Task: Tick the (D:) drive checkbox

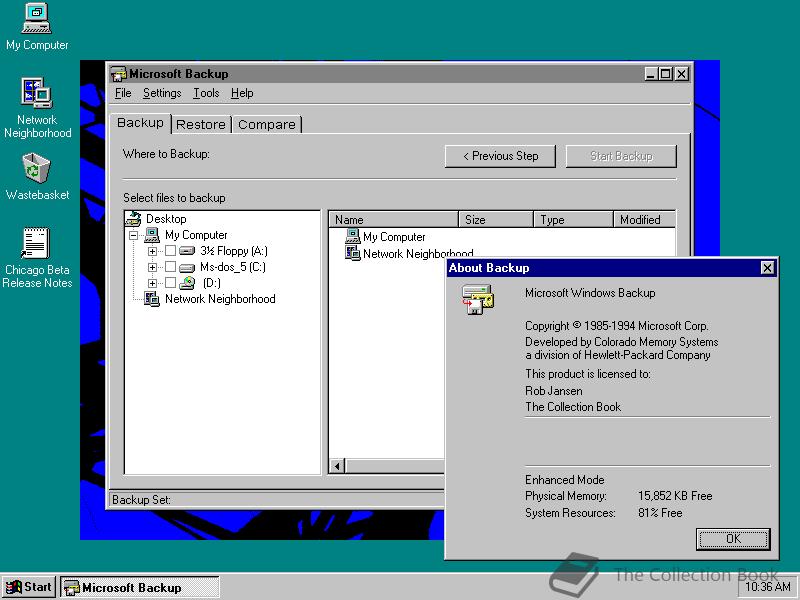Action: (x=170, y=283)
